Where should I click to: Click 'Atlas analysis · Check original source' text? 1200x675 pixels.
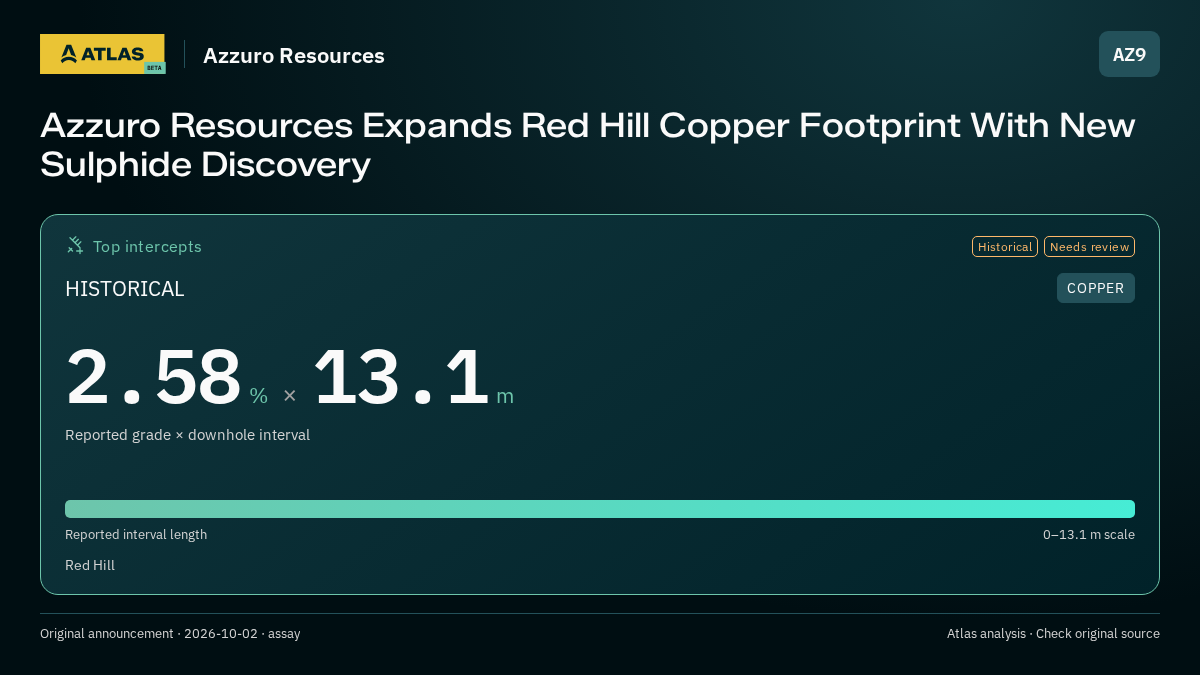pyautogui.click(x=1053, y=633)
